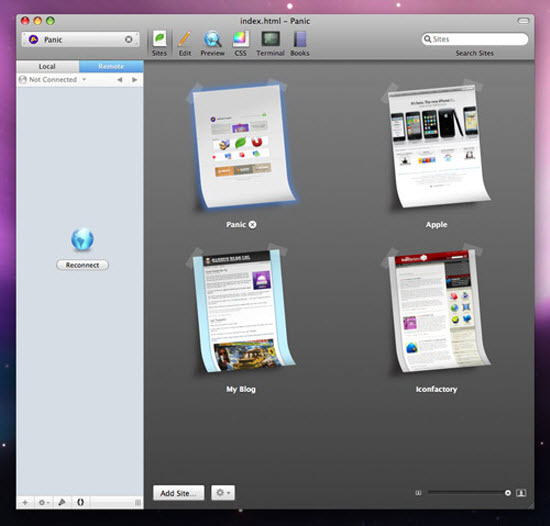
Task: Switch to the Local tab
Action: (47, 66)
